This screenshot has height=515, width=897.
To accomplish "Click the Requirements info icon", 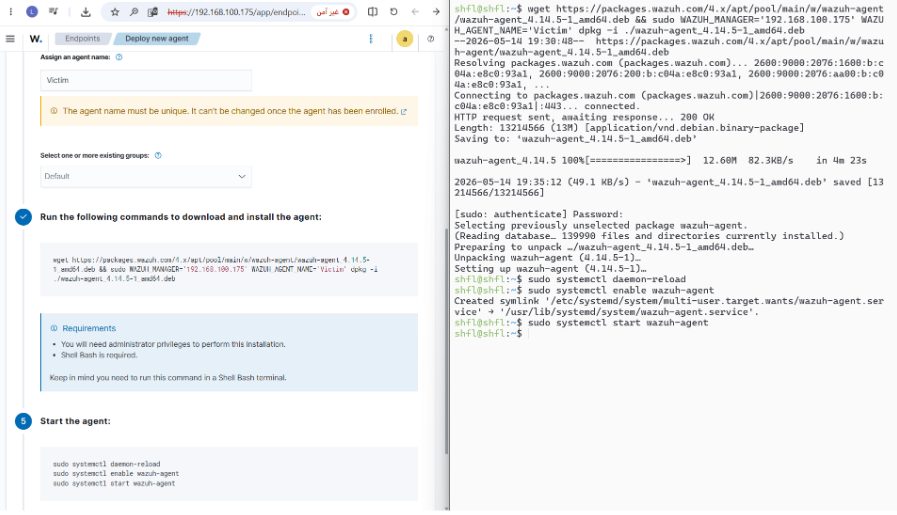I will tap(54, 328).
